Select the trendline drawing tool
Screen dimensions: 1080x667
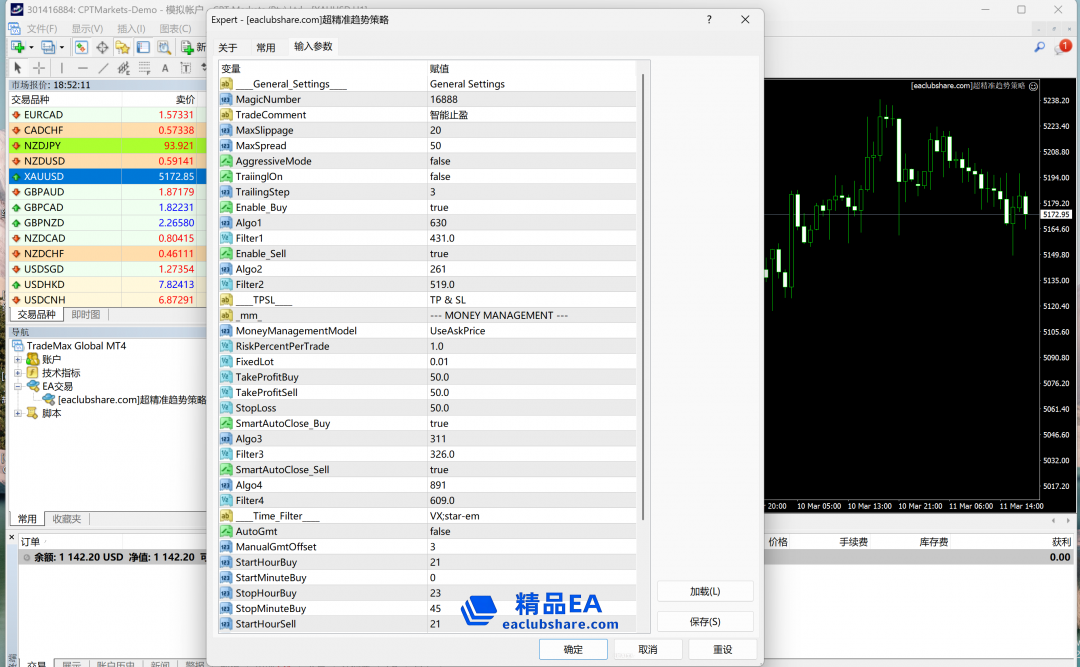[x=103, y=68]
